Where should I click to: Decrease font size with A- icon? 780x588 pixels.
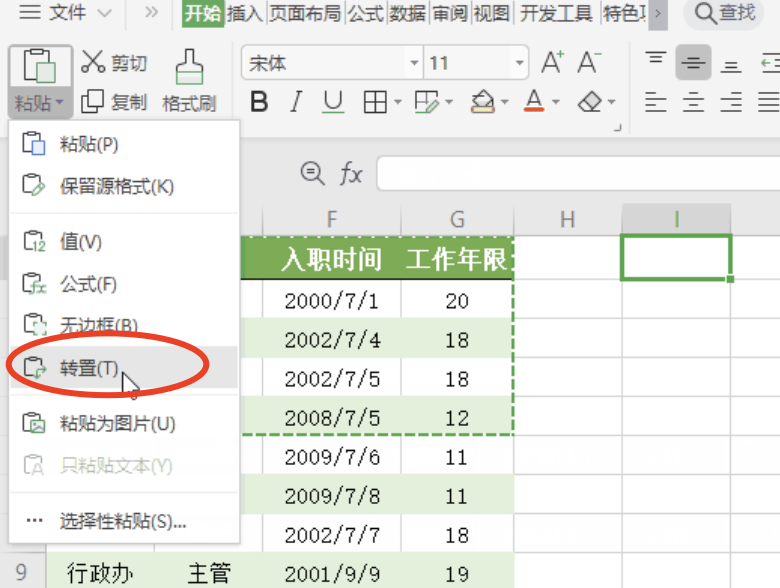tap(589, 63)
